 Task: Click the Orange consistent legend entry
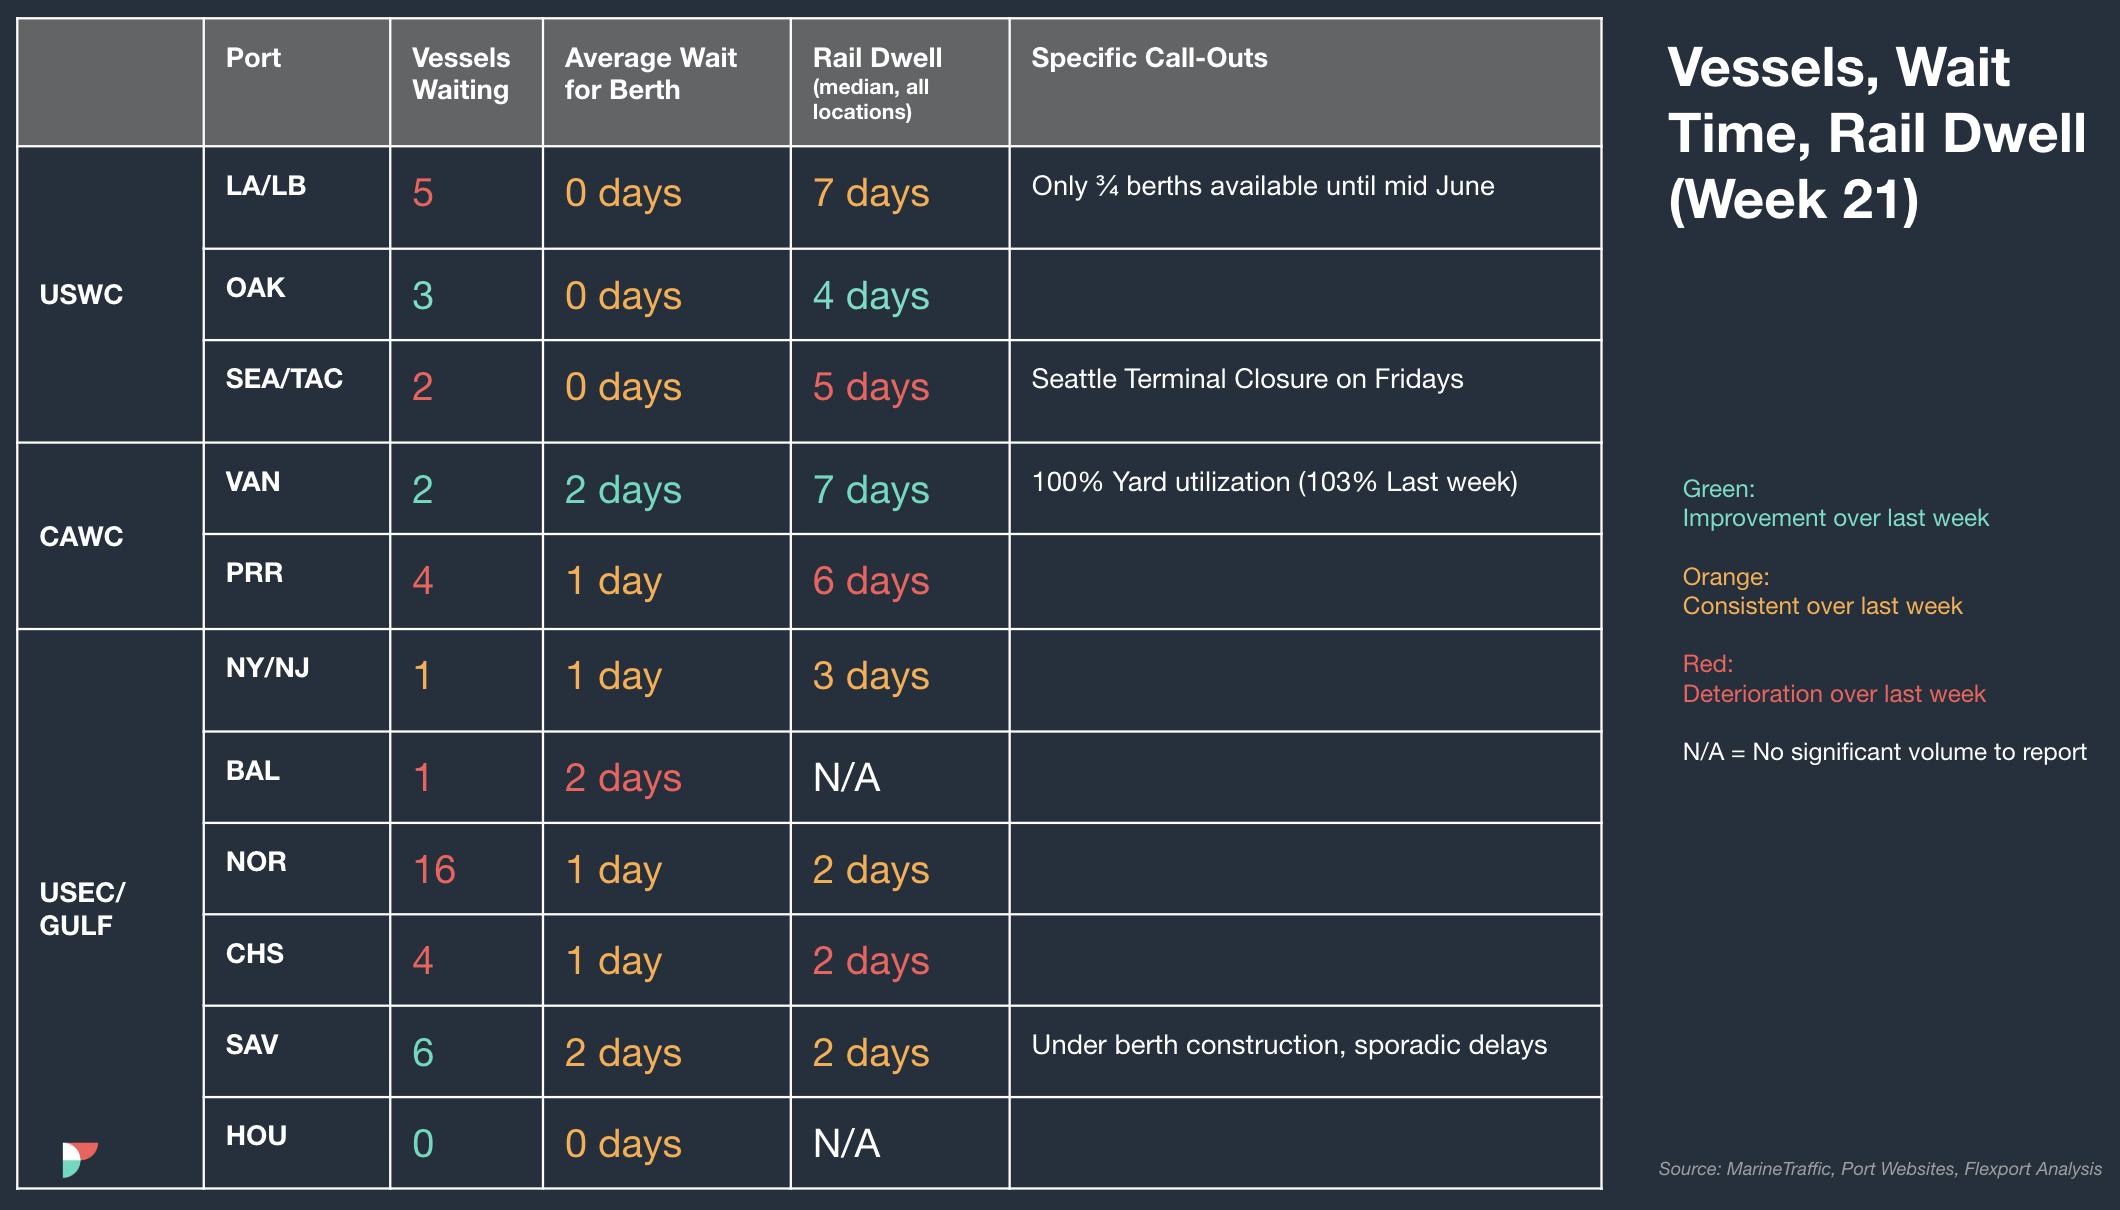[x=1822, y=591]
